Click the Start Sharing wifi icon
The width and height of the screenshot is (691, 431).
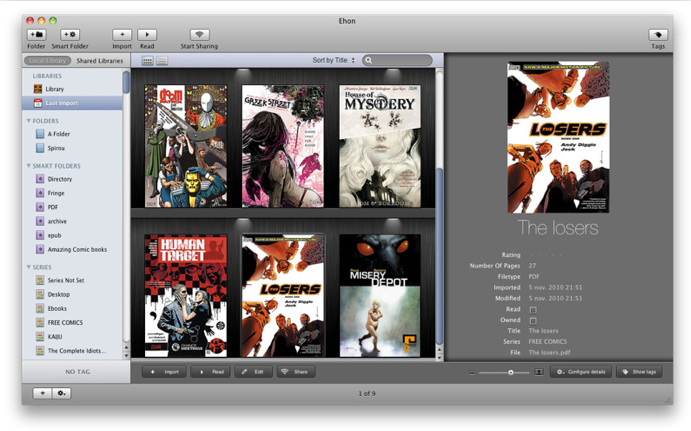[x=199, y=34]
